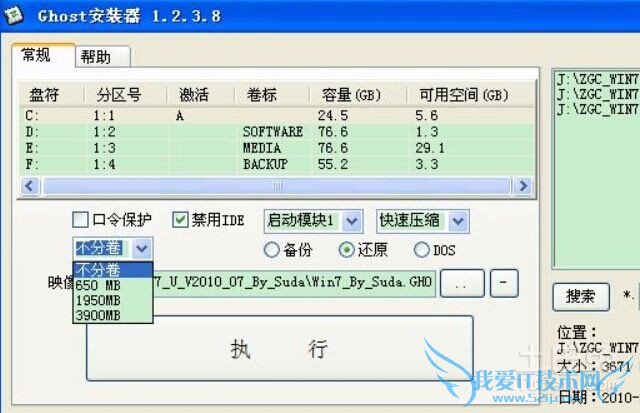Click the 分区号 column header

tap(126, 95)
